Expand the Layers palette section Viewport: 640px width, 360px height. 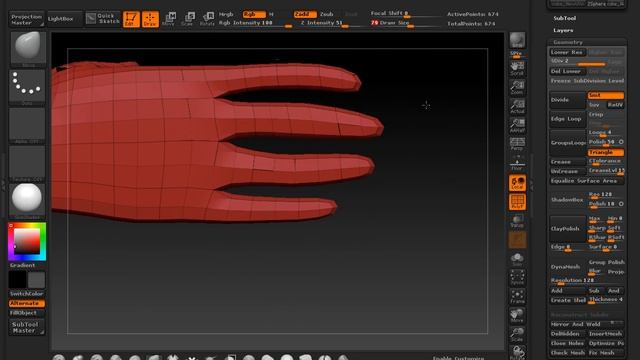click(563, 30)
